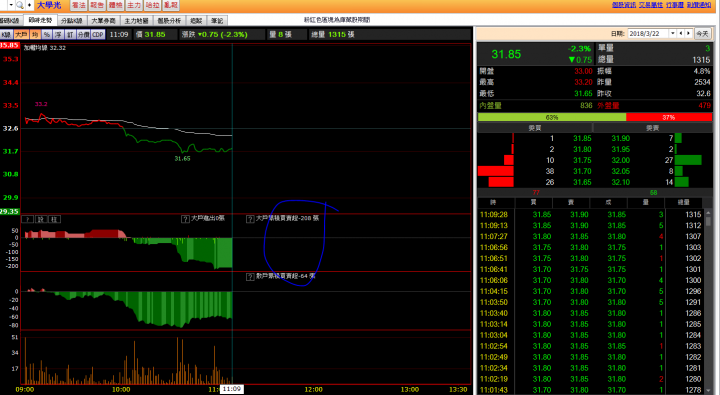Click the 總量 1315 張 field in info bar
The height and width of the screenshot is (395, 720).
pos(332,34)
